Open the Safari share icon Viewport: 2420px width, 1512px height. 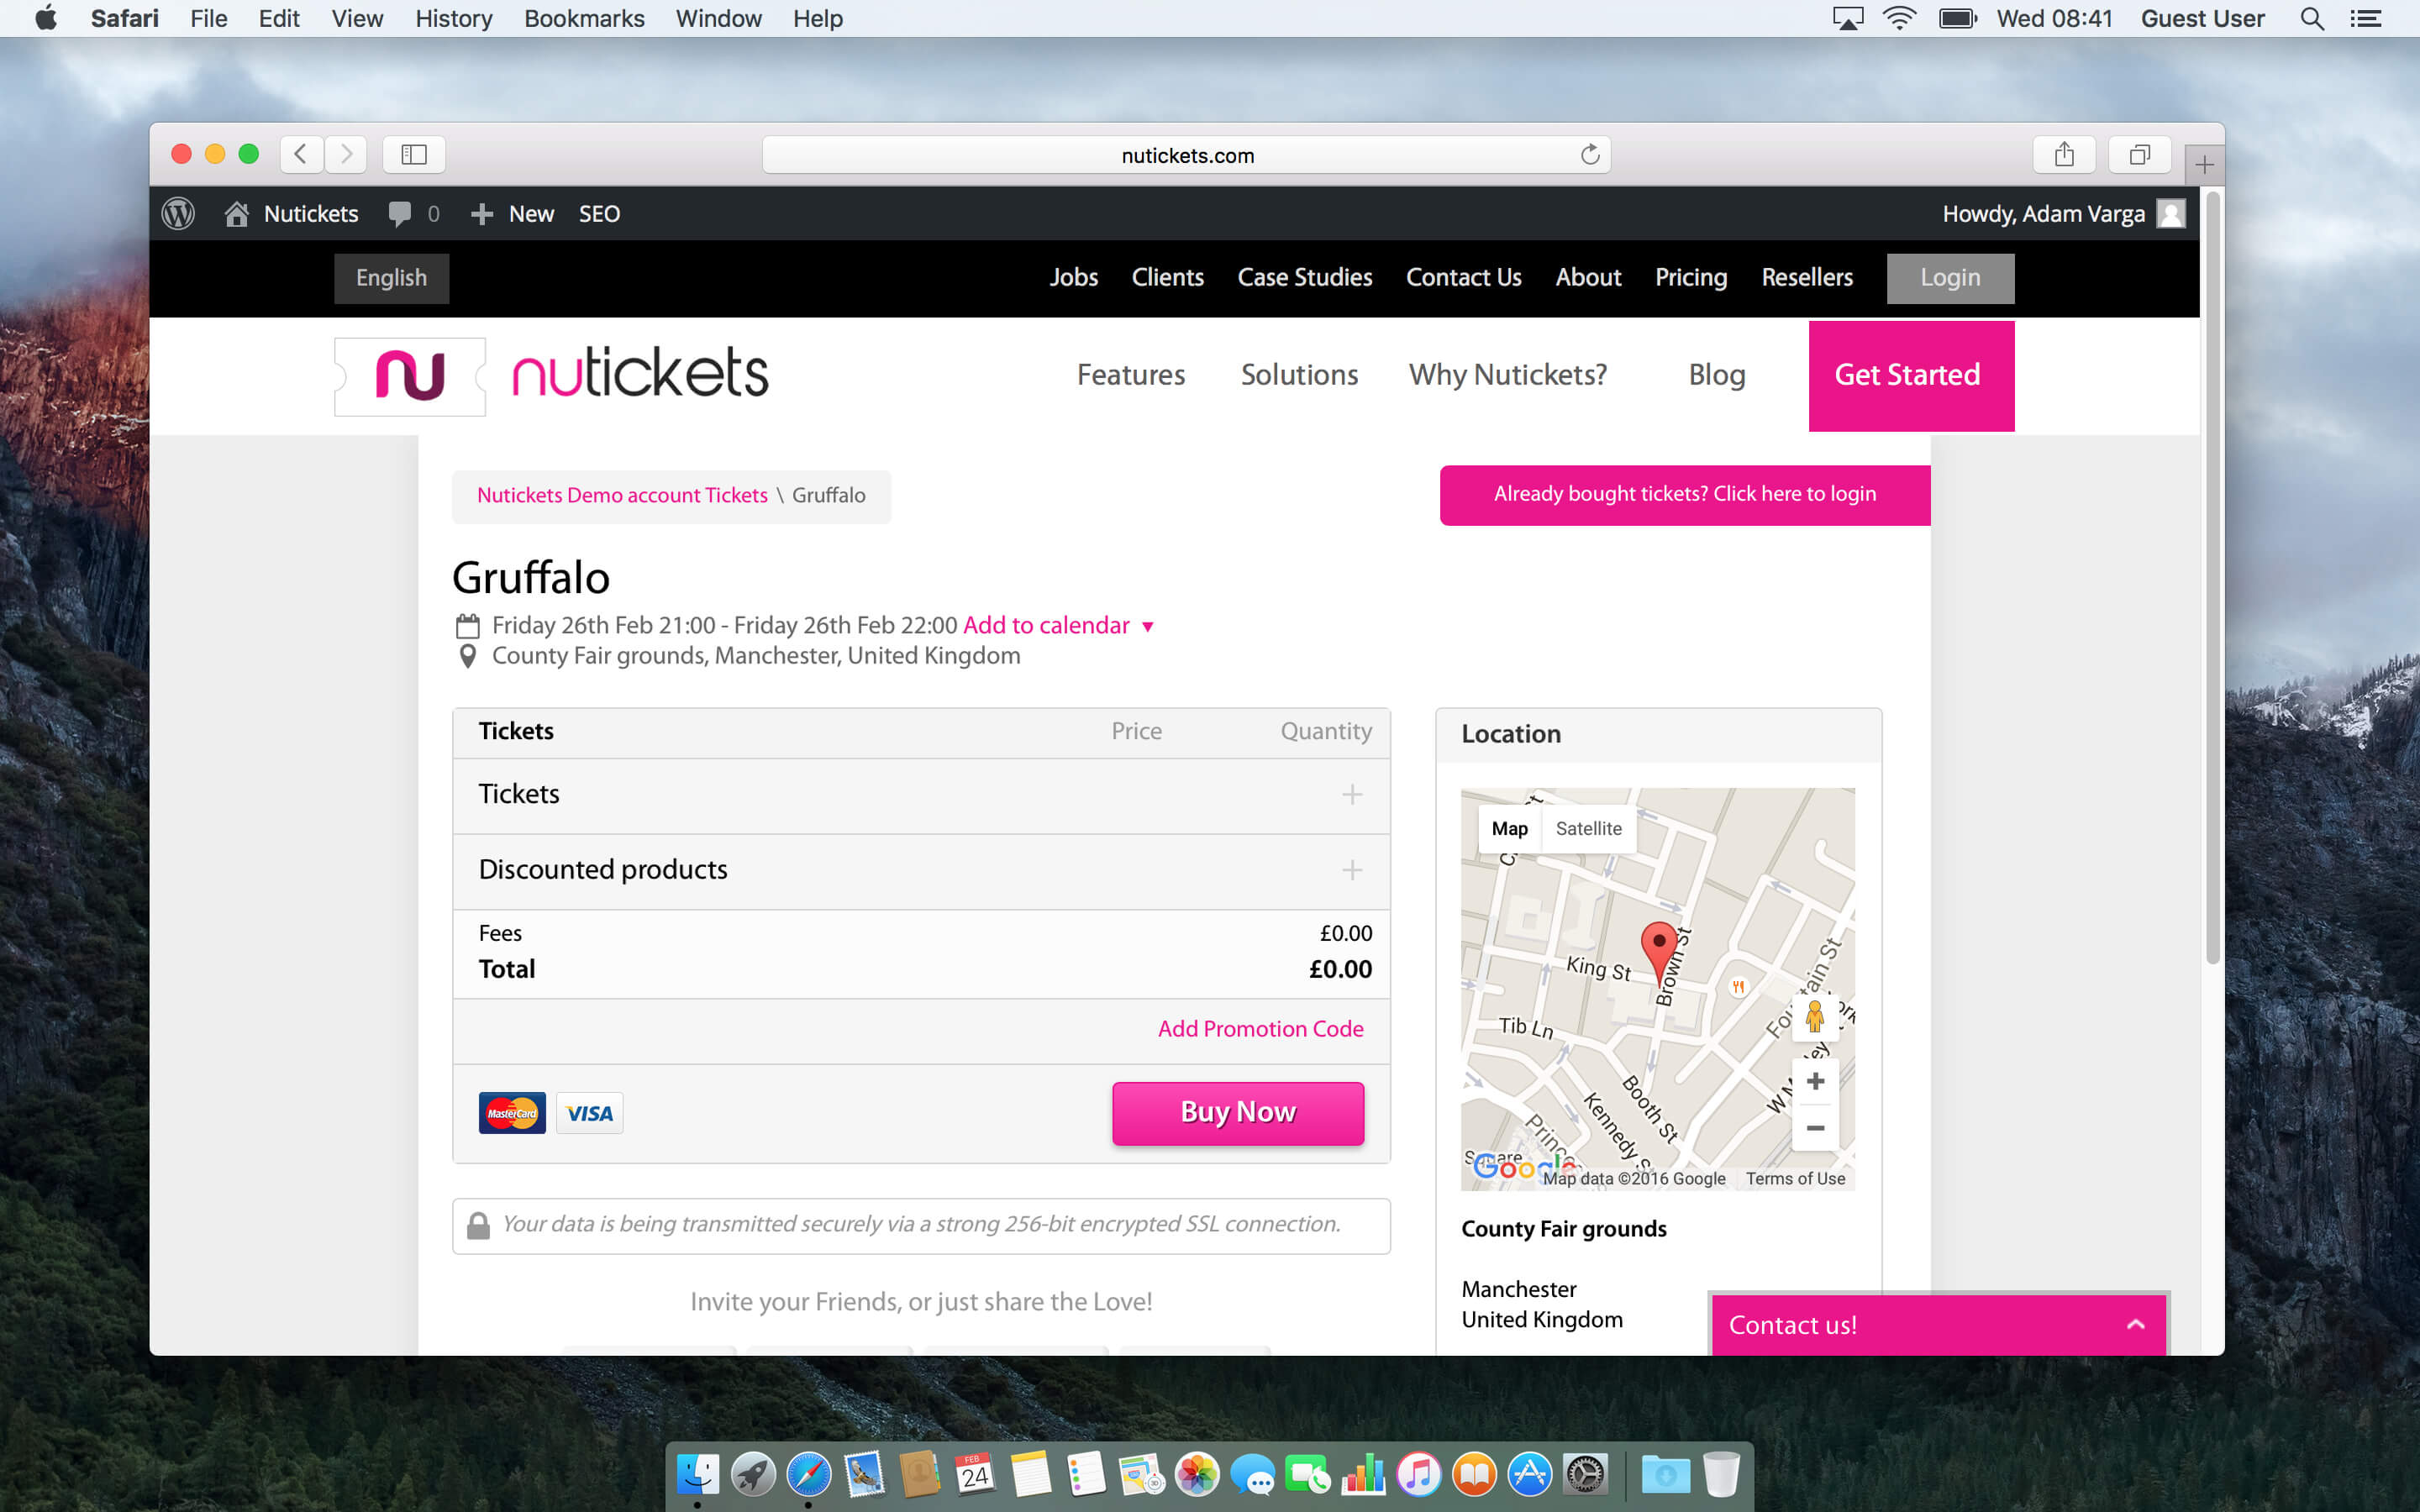2064,155
